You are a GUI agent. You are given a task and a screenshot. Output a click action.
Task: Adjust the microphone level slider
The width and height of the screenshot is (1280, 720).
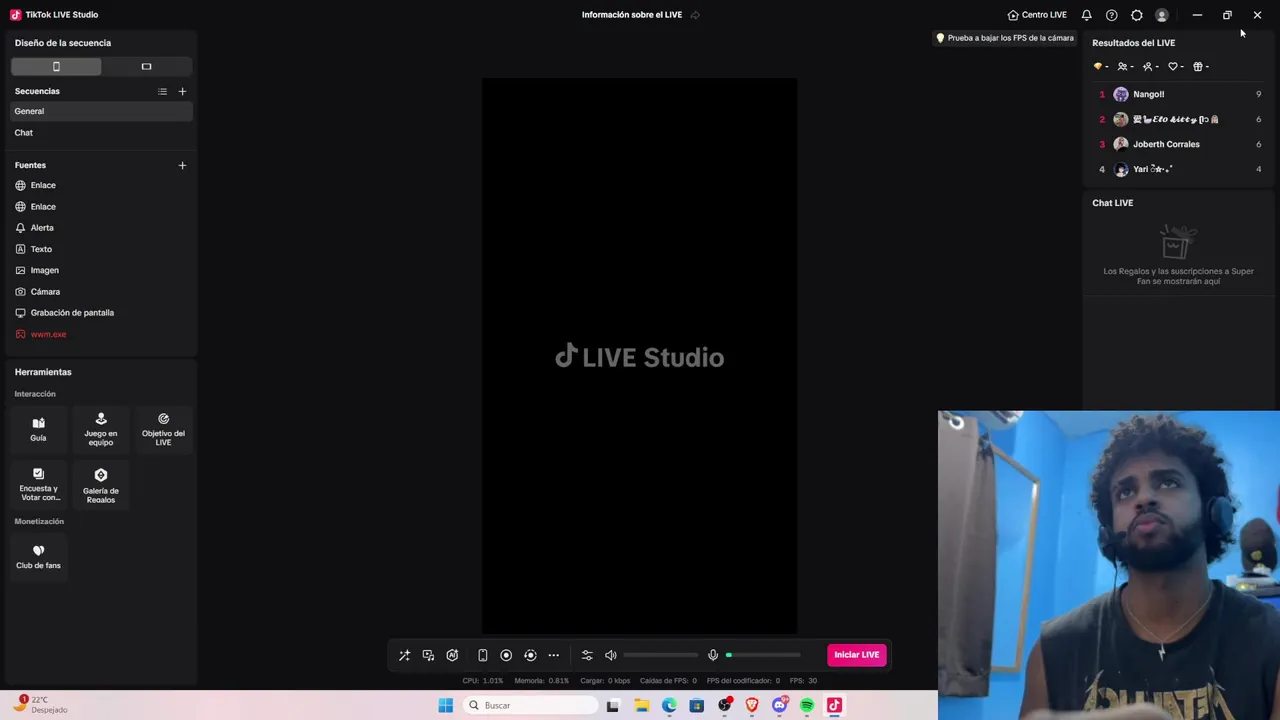pyautogui.click(x=763, y=655)
